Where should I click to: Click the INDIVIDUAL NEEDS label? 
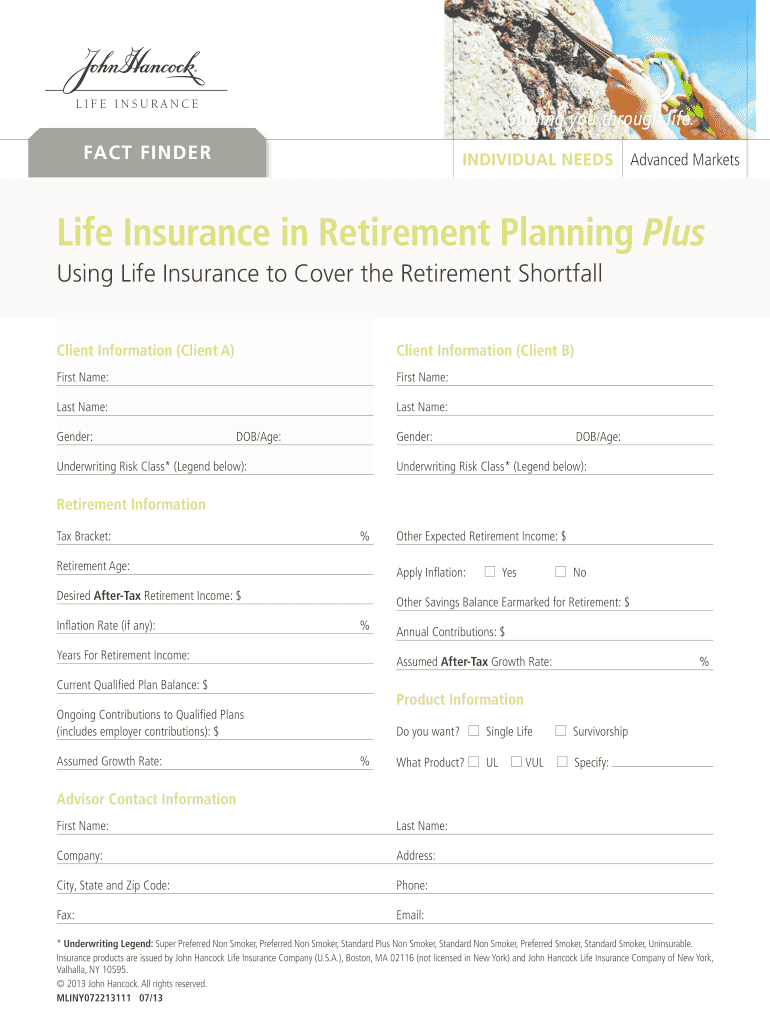click(537, 160)
